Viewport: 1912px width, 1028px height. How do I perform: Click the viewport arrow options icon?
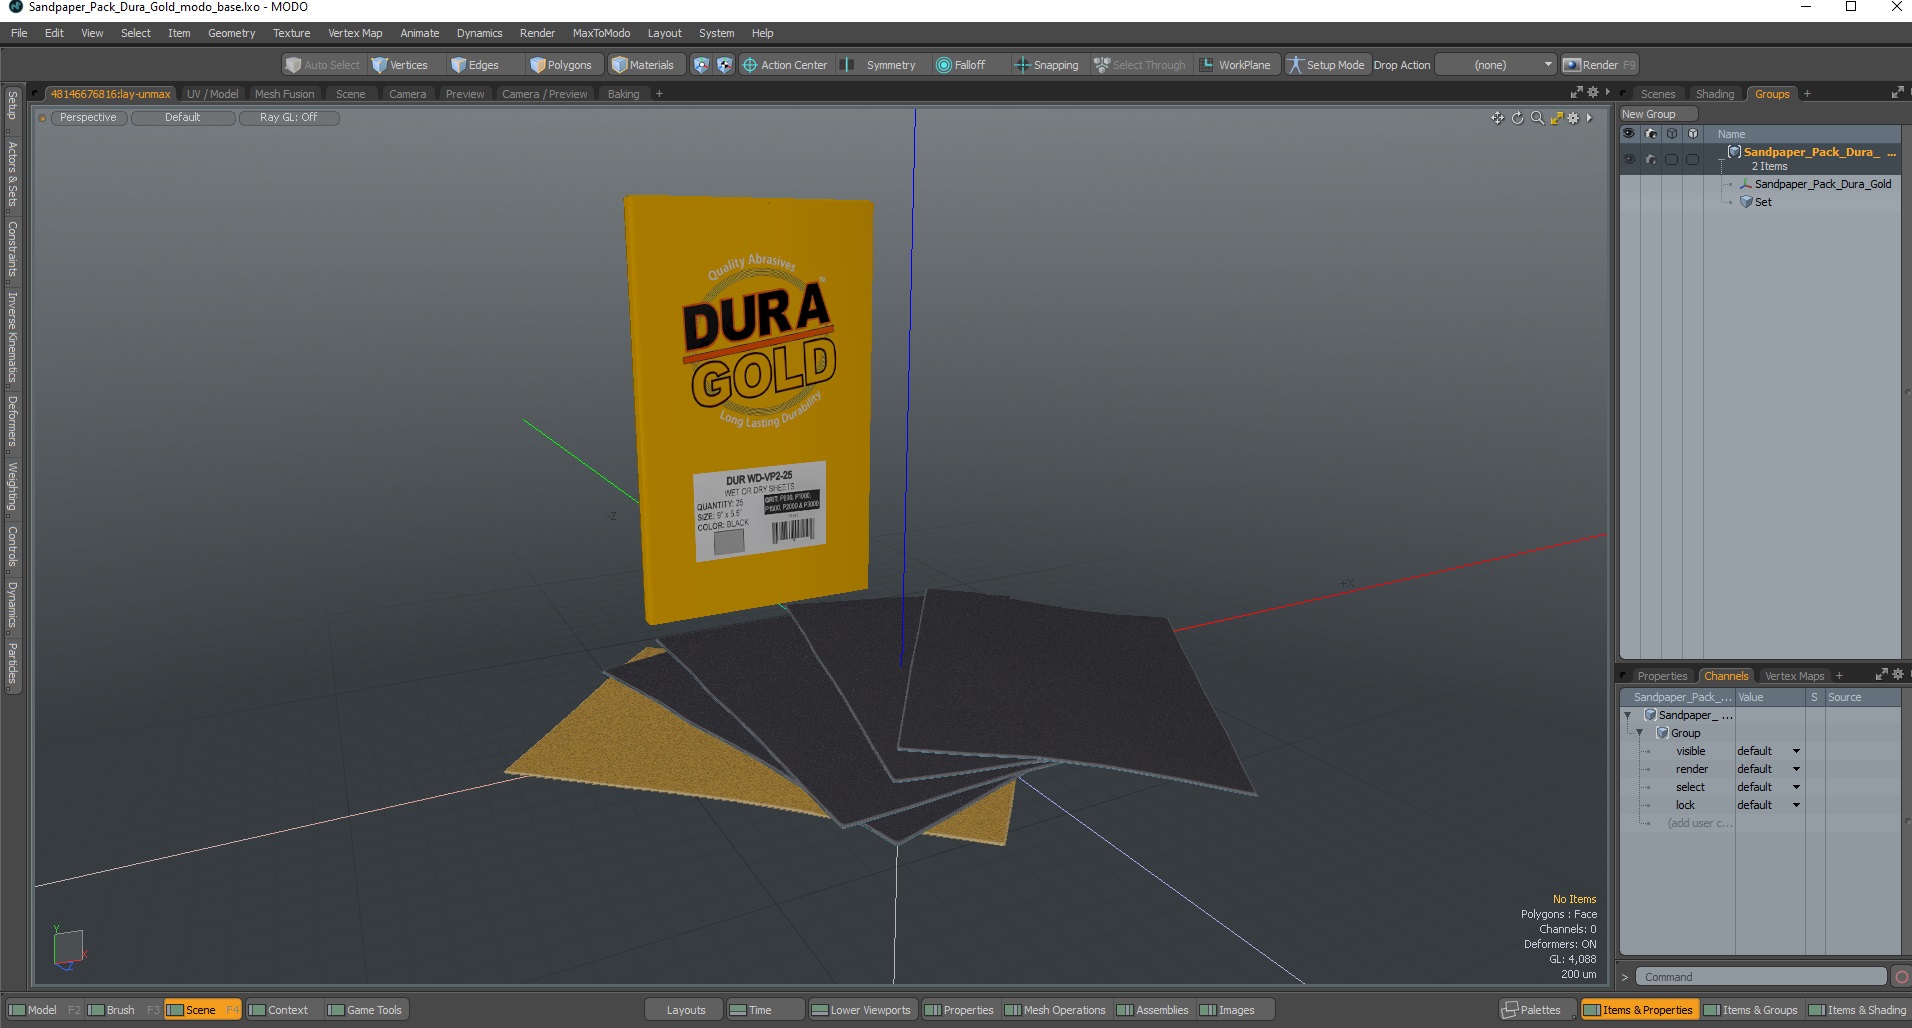click(x=1589, y=118)
